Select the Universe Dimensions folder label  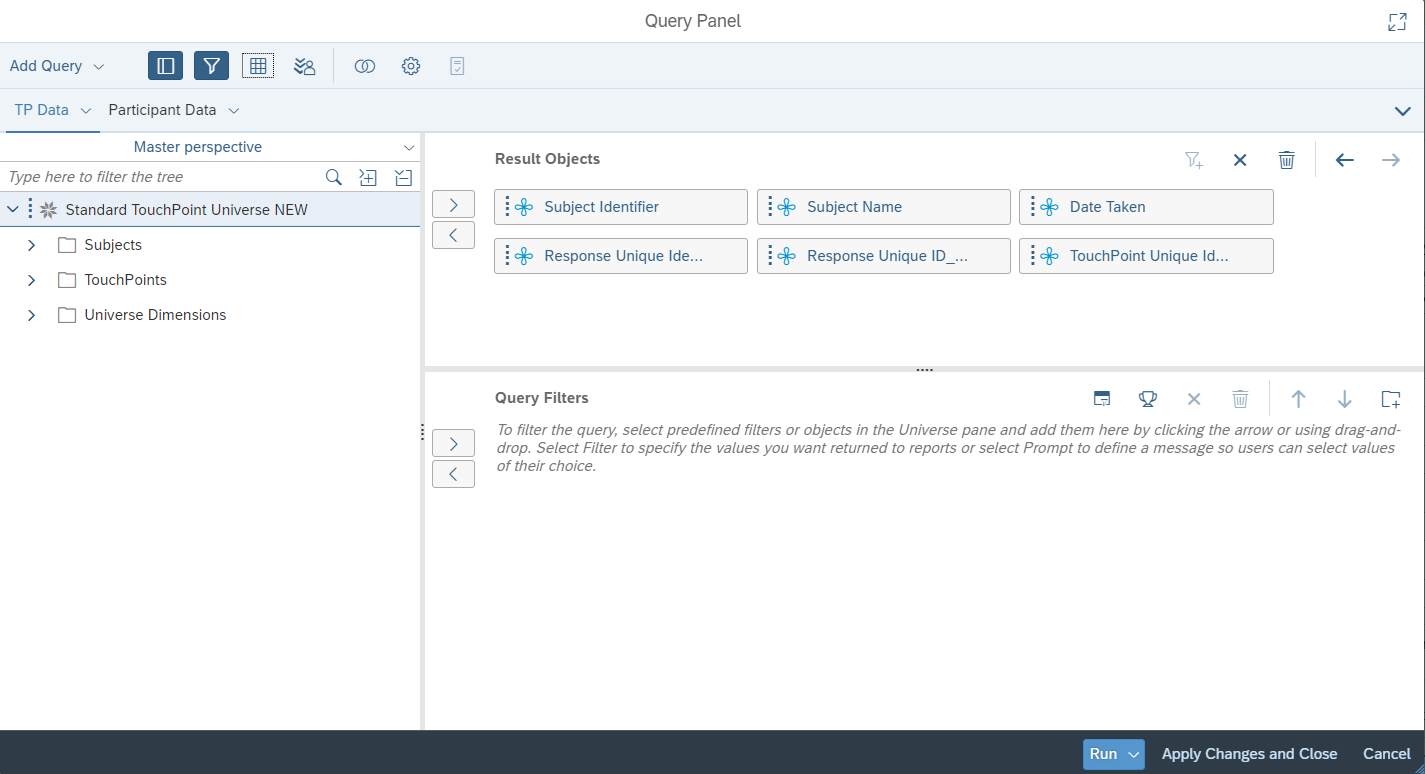[155, 315]
